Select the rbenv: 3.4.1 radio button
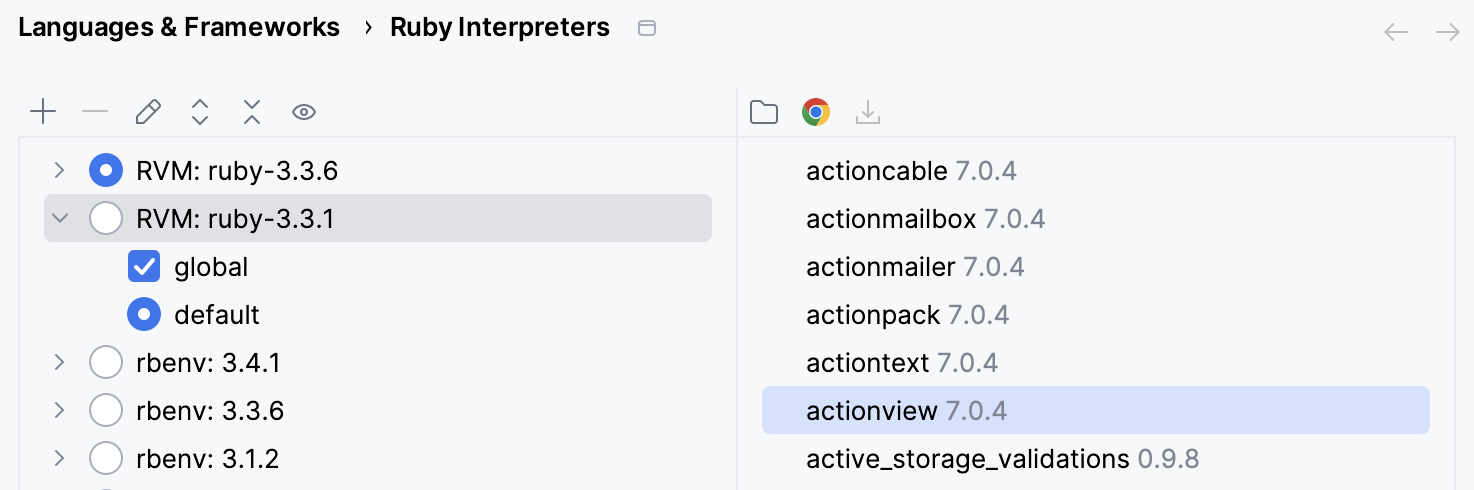Image resolution: width=1474 pixels, height=490 pixels. point(106,363)
